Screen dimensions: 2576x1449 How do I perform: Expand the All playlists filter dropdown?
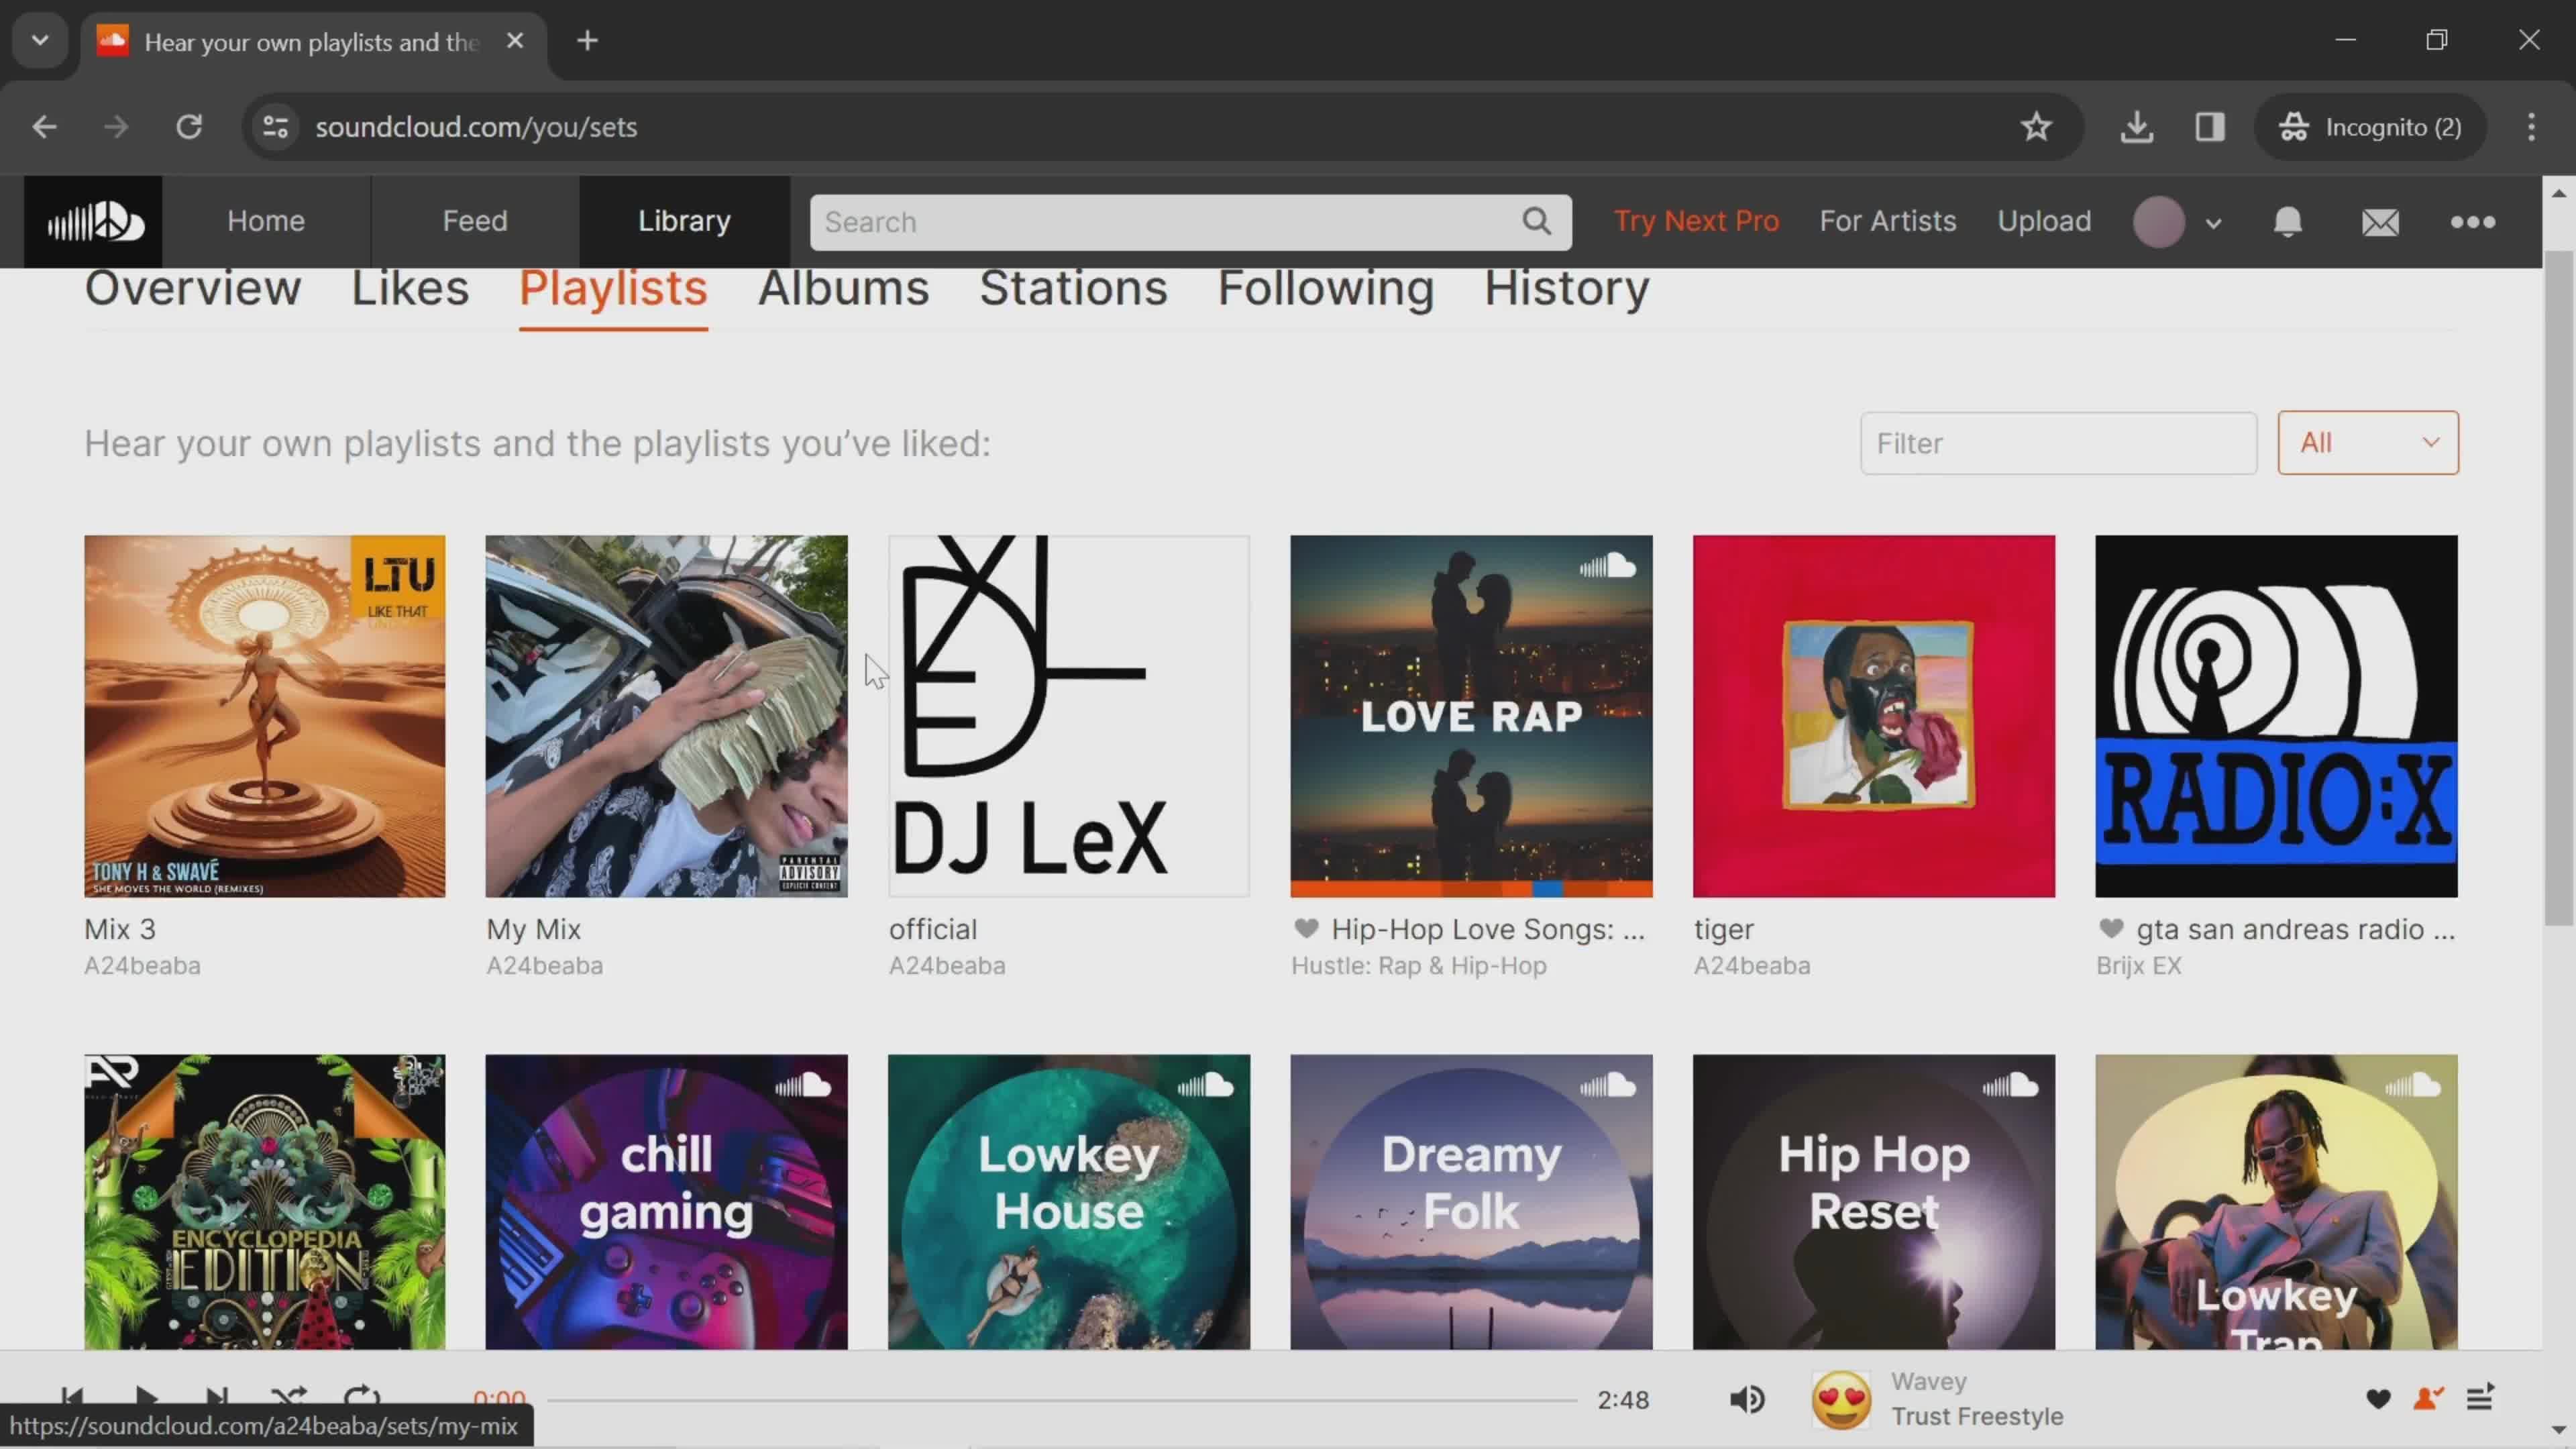[2369, 442]
